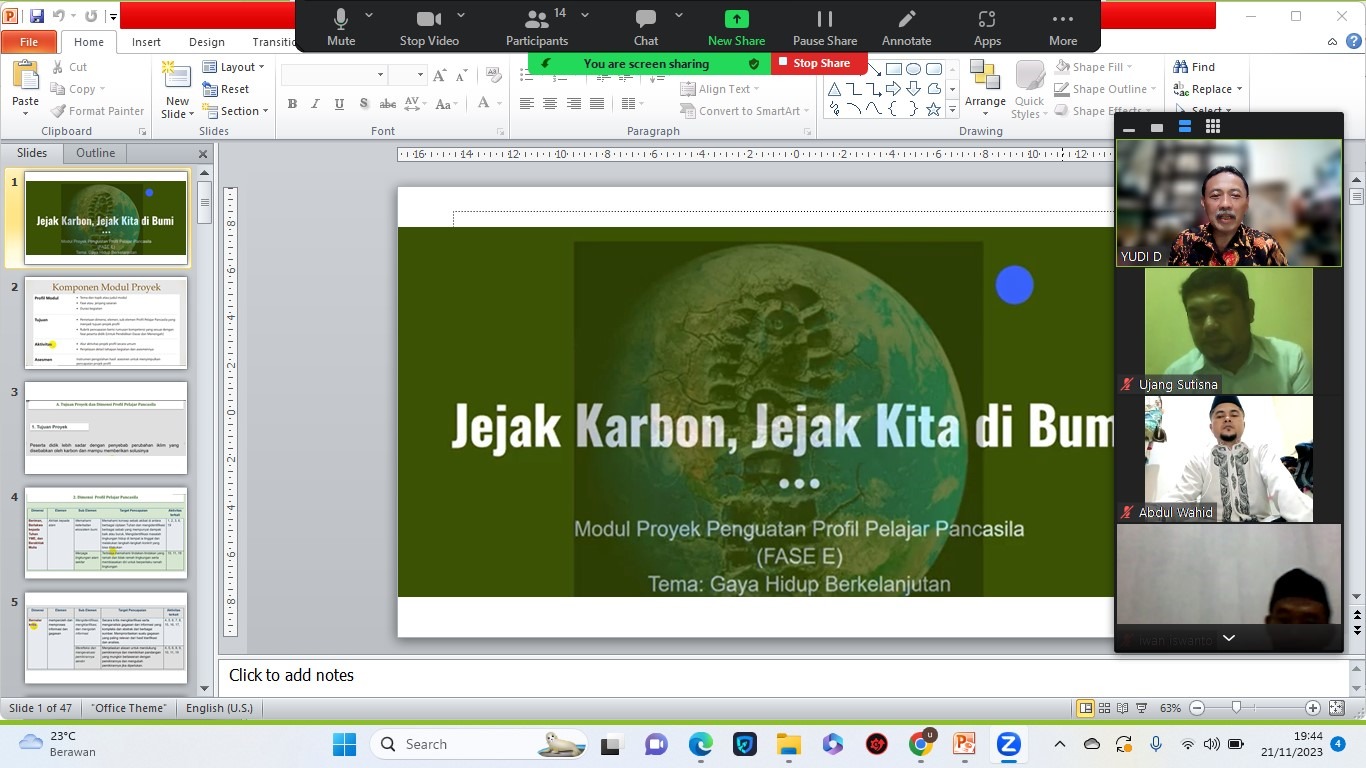
Task: Open the File tab
Action: coord(29,42)
